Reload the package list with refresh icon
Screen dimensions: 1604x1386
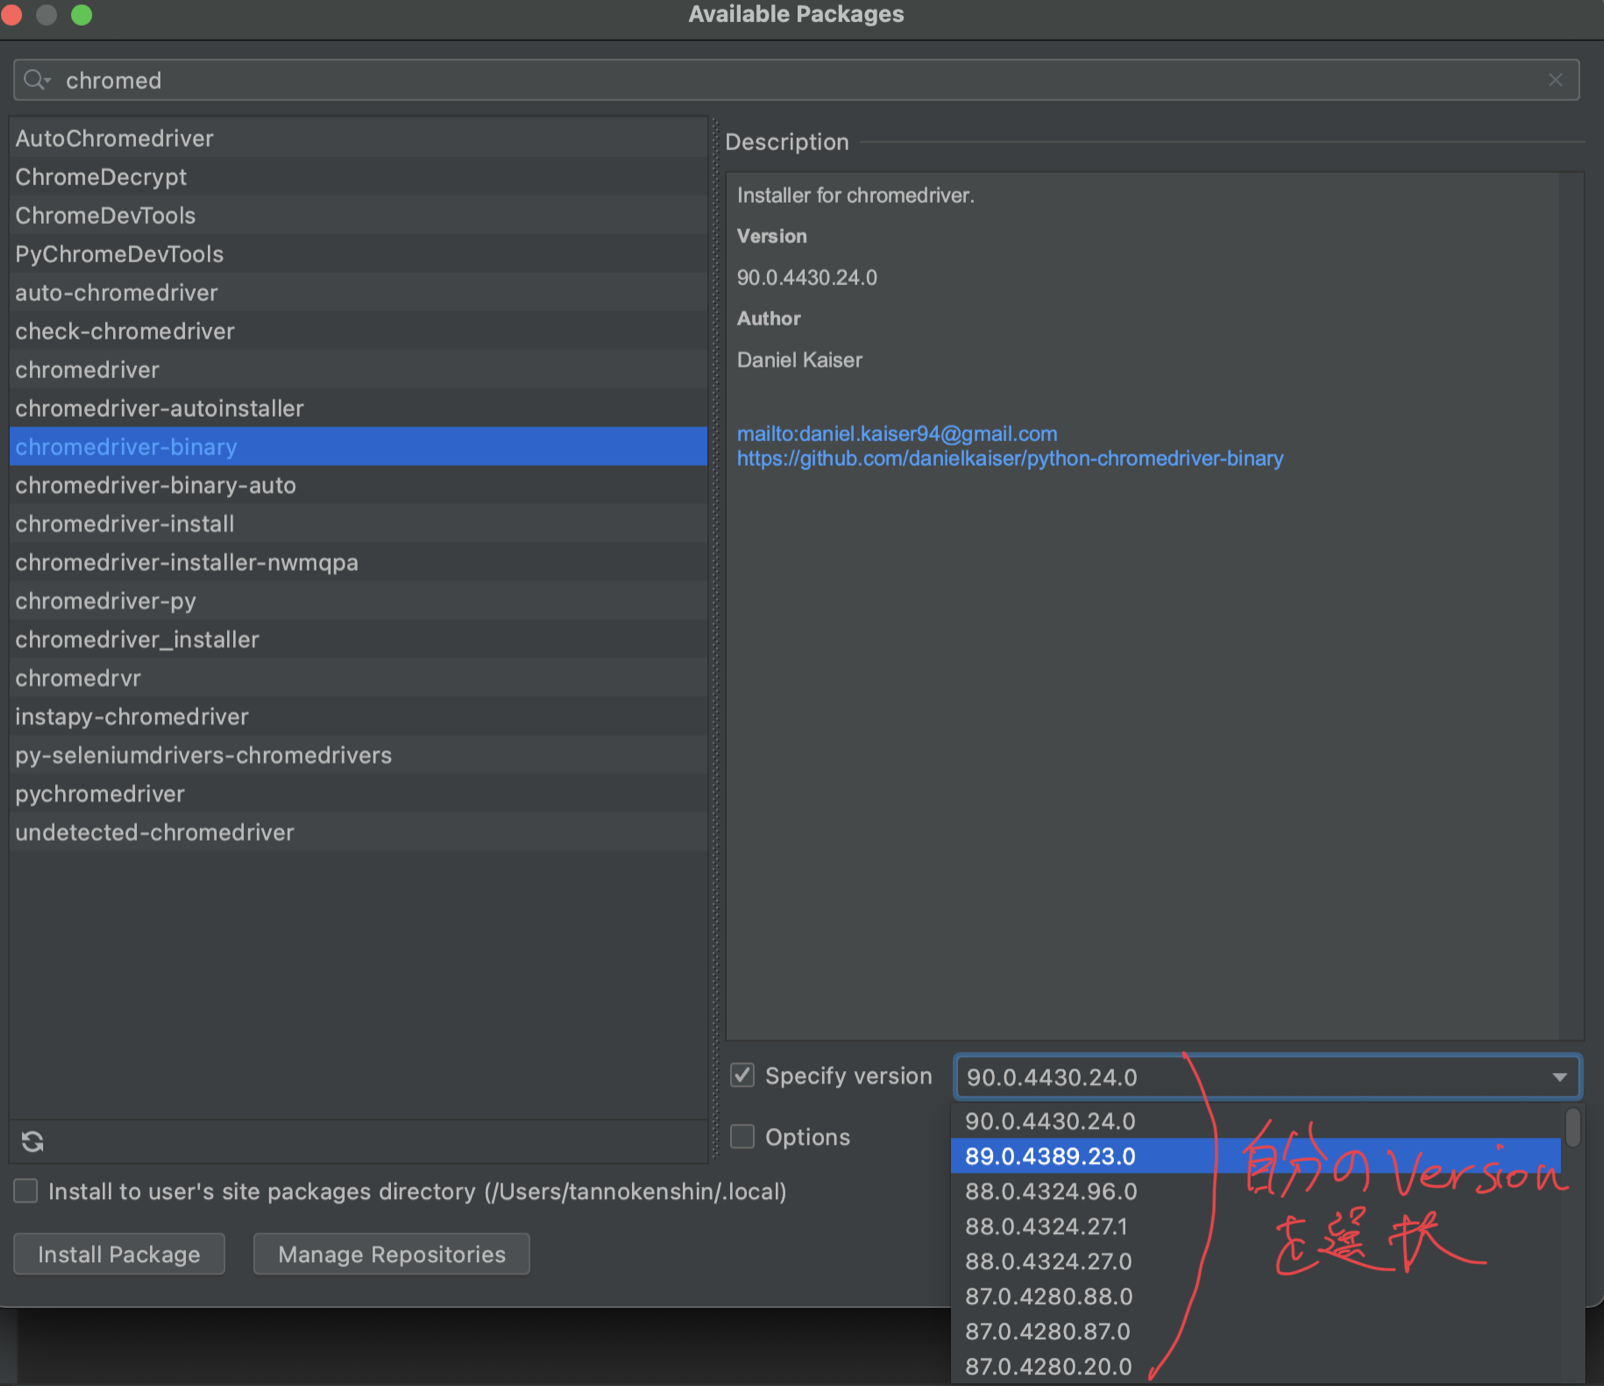coord(33,1141)
